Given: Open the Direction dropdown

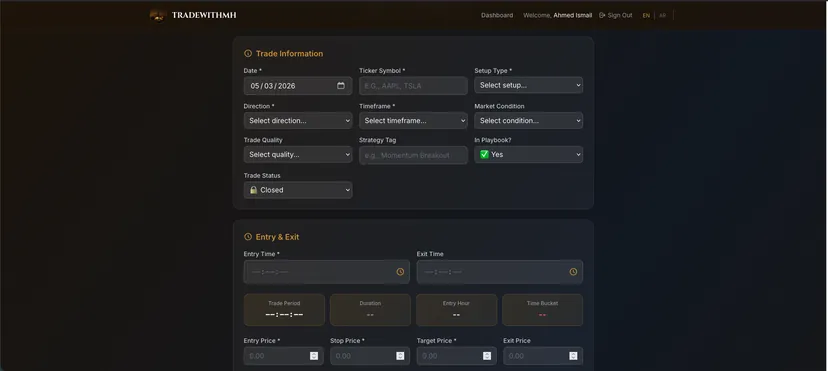Looking at the screenshot, I should [298, 120].
